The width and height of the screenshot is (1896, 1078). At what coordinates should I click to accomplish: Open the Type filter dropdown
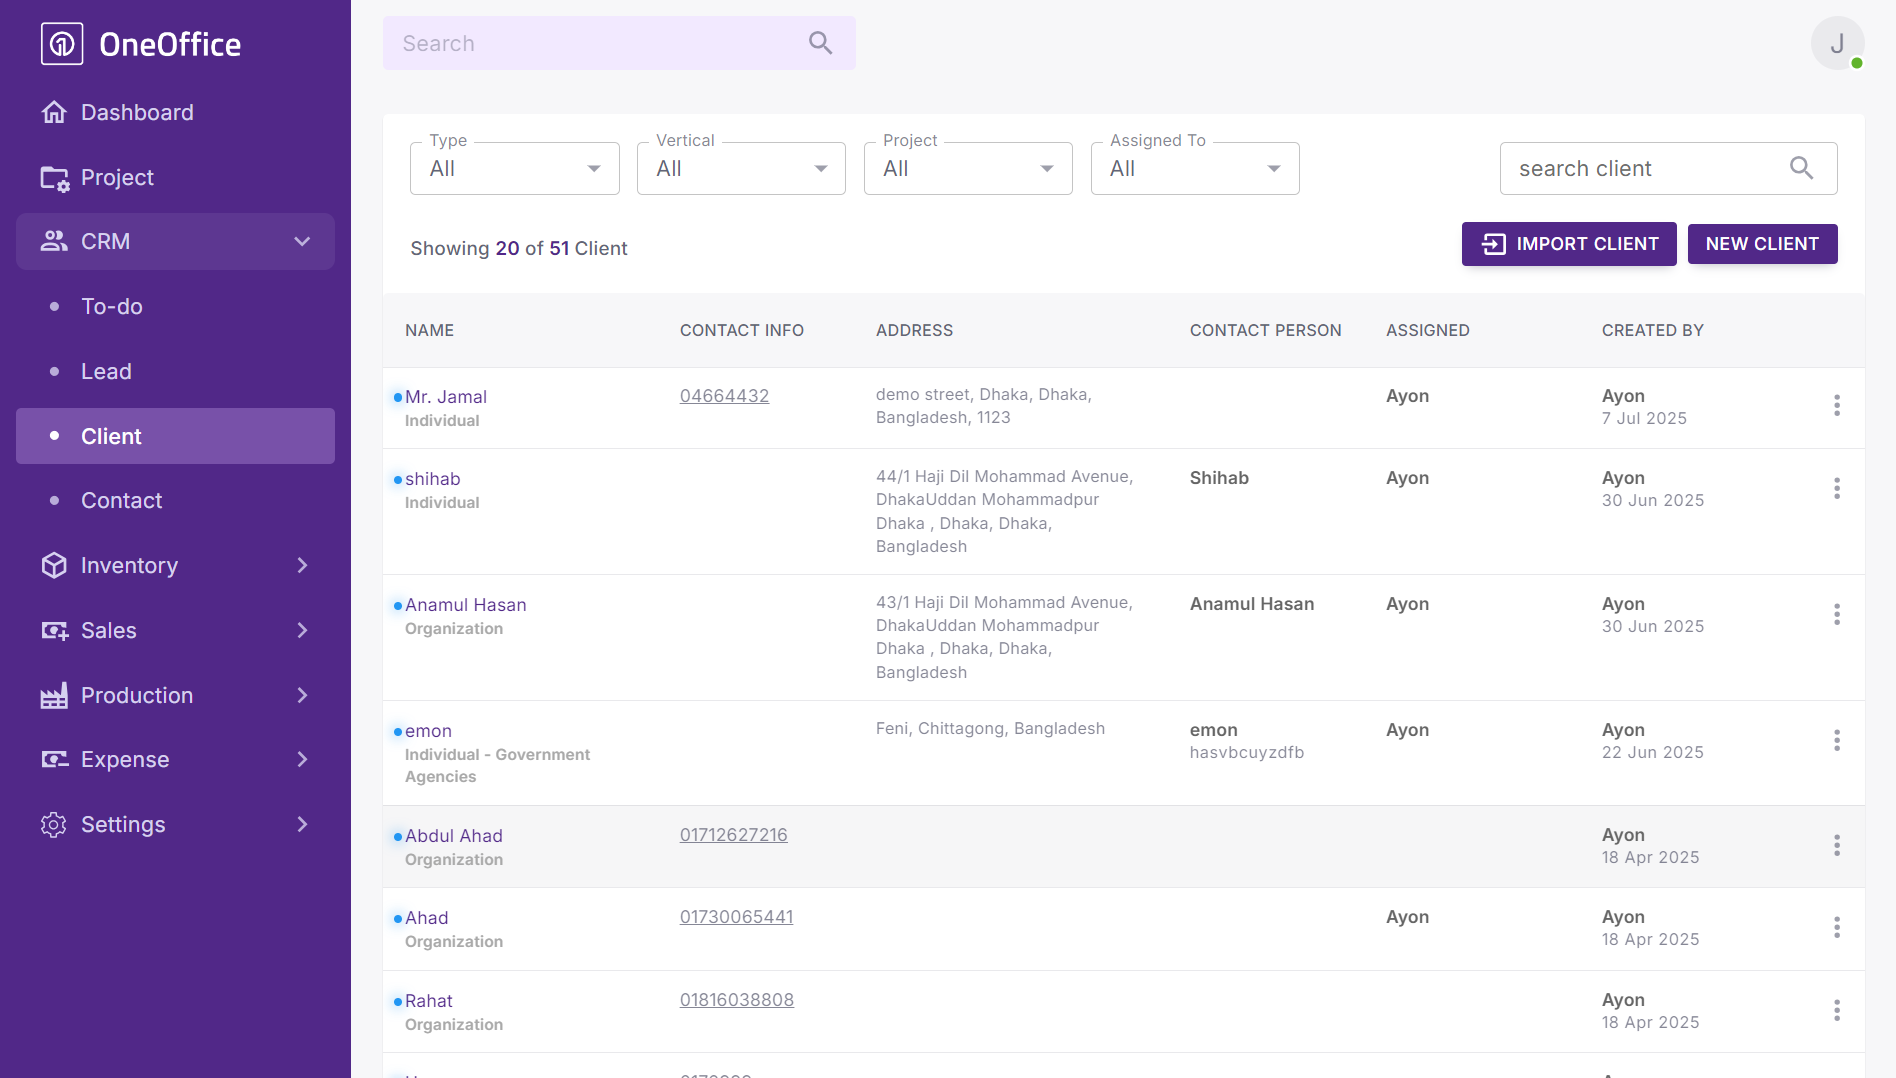point(514,168)
